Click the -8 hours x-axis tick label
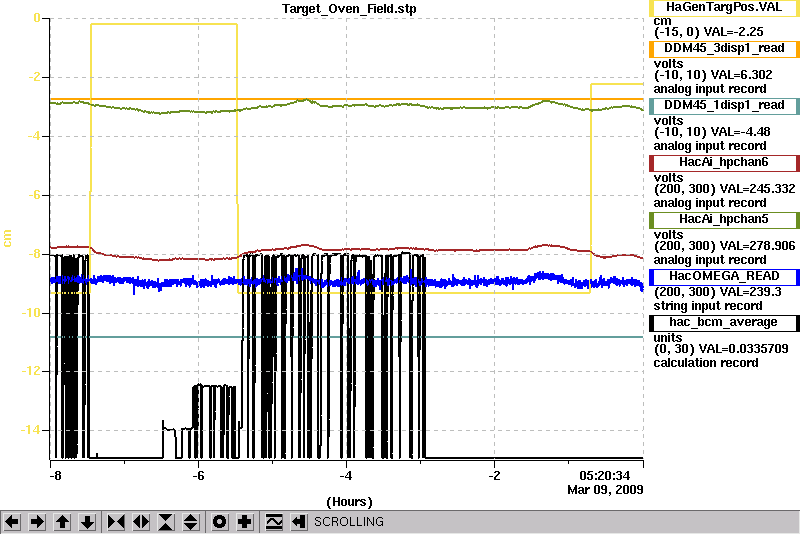This screenshot has height=534, width=800. pos(55,476)
